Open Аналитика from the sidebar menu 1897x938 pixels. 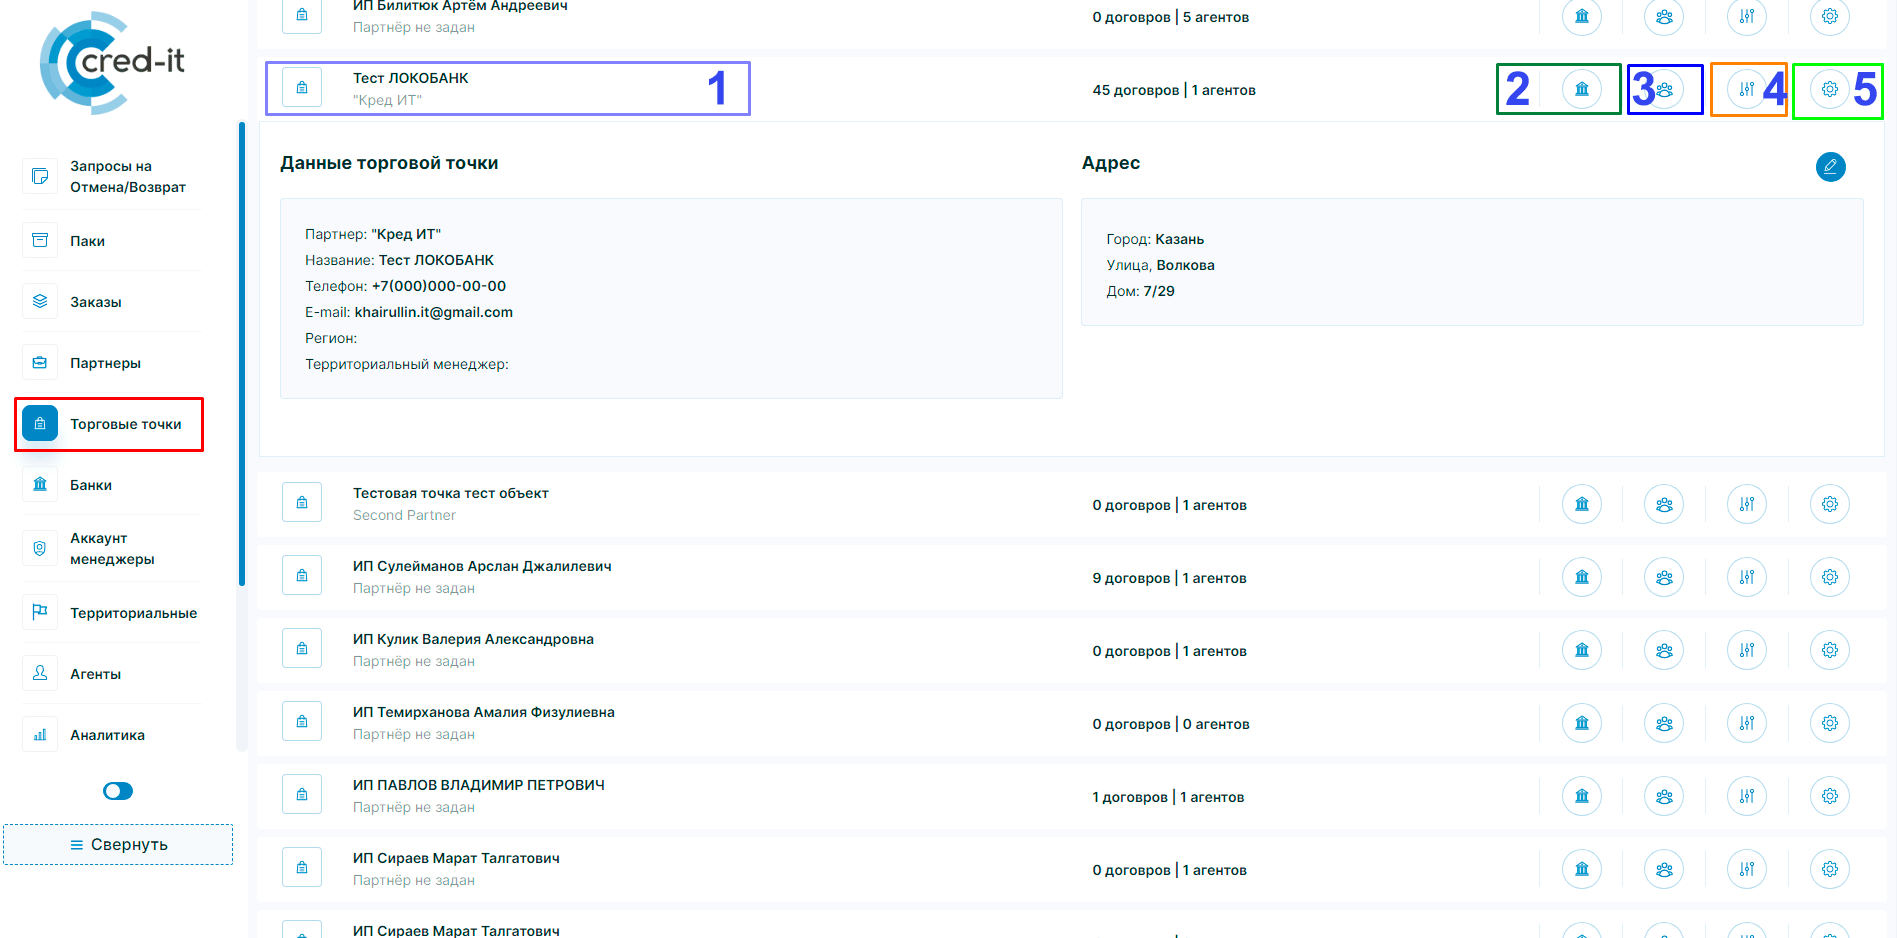click(107, 735)
